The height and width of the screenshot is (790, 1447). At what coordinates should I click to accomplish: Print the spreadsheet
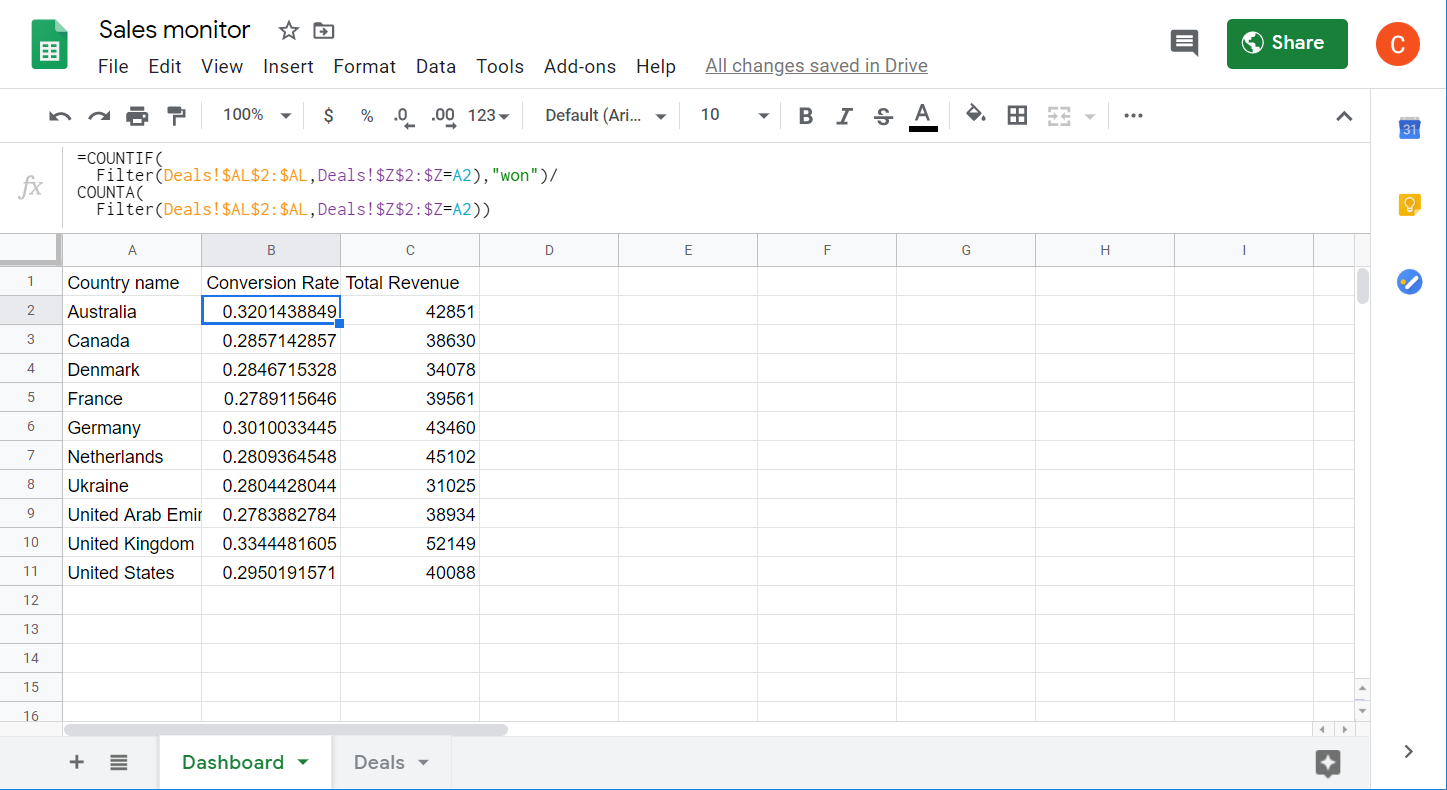137,116
